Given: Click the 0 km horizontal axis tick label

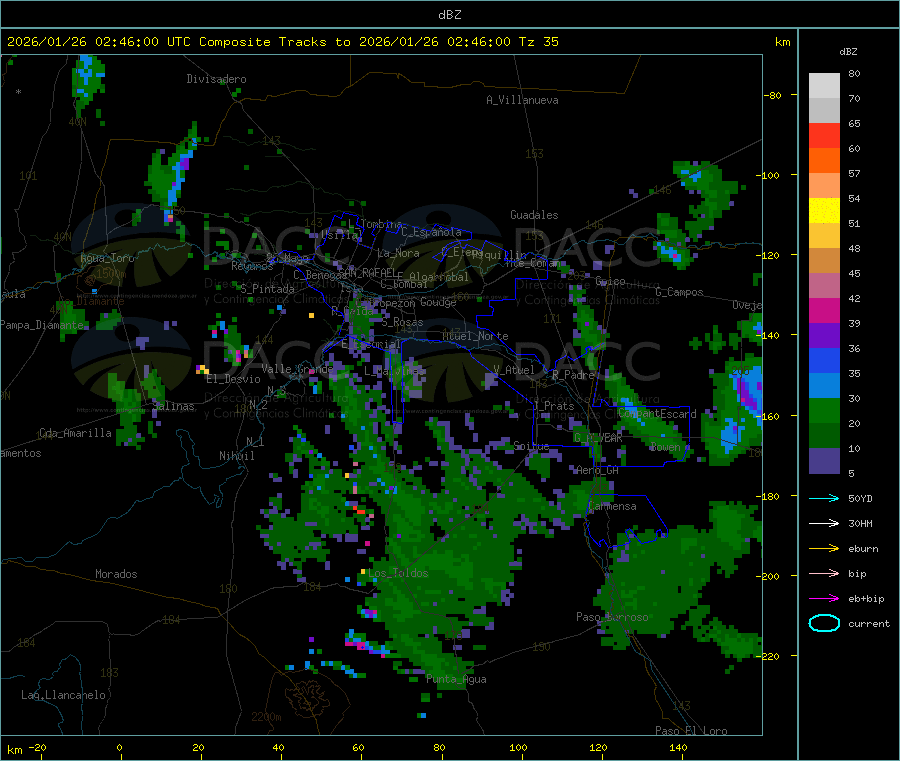Looking at the screenshot, I should point(119,747).
